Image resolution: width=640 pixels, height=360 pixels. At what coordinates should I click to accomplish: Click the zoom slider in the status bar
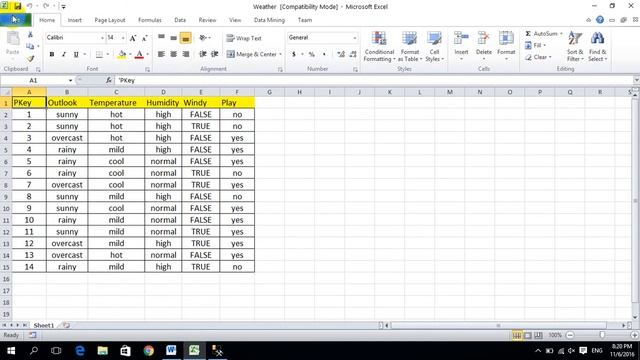pos(602,335)
